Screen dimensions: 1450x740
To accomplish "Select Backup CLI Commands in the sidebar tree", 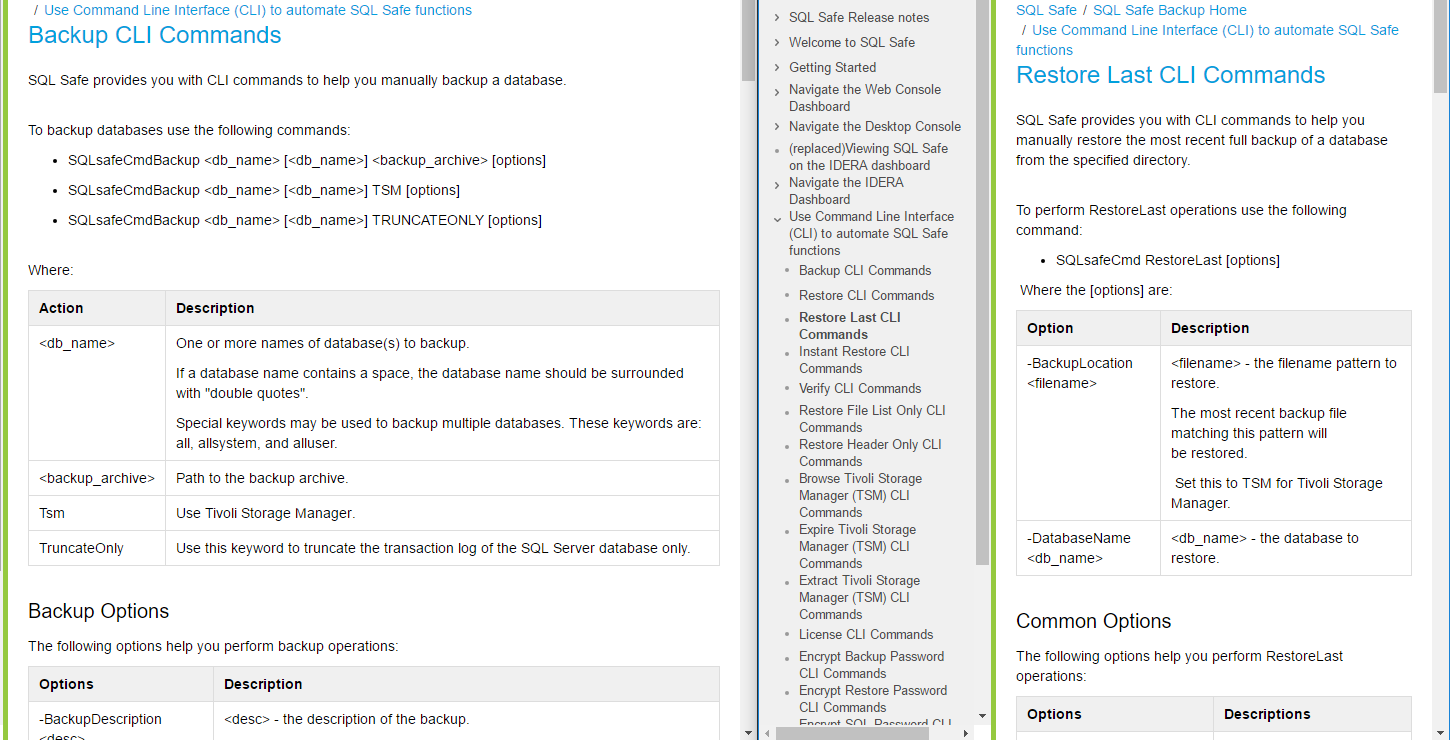I will point(865,270).
